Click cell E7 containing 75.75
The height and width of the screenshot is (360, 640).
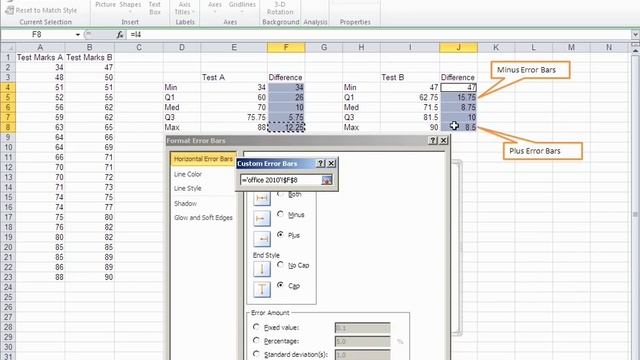point(234,118)
